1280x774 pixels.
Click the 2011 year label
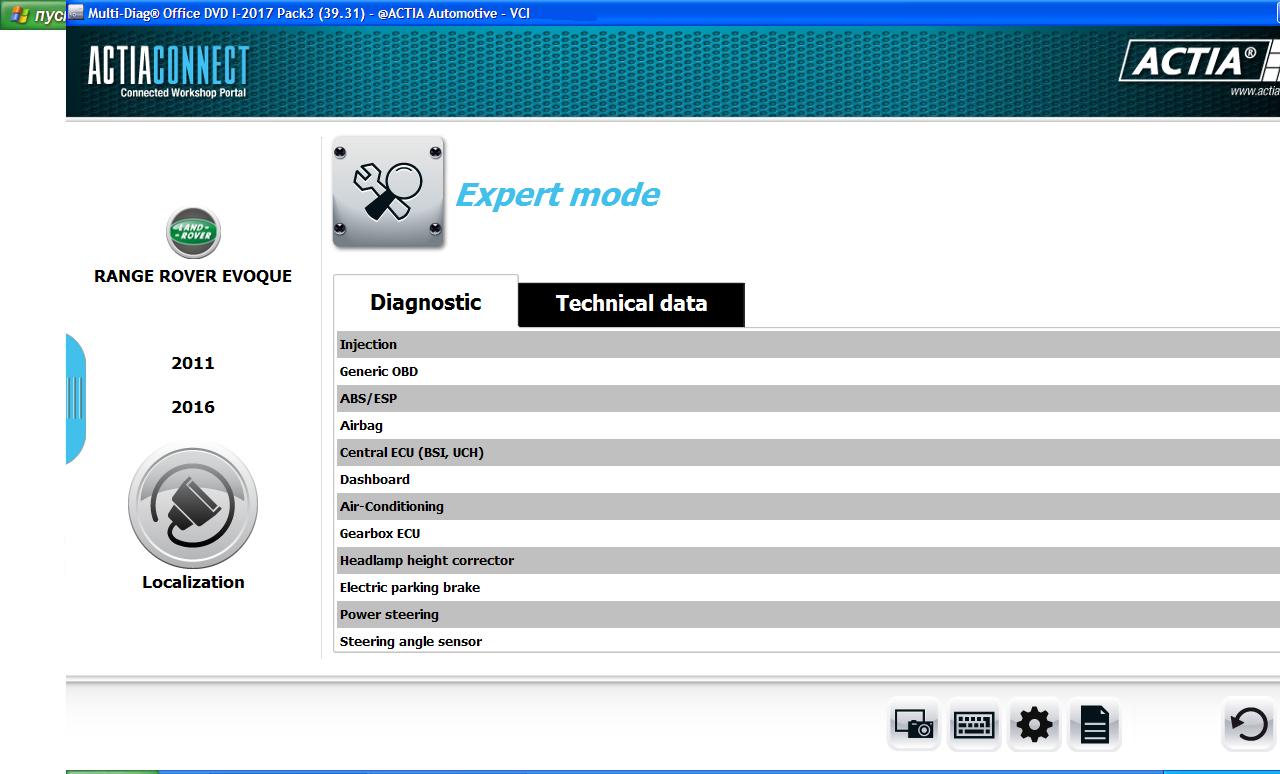click(193, 363)
